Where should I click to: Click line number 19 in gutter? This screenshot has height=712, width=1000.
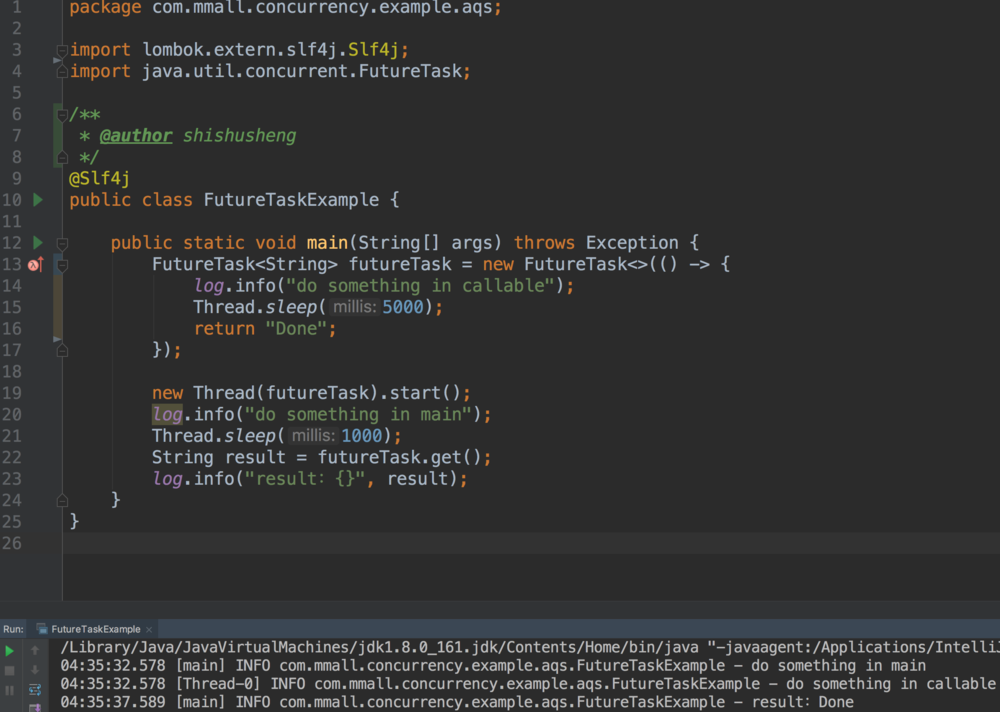11,393
